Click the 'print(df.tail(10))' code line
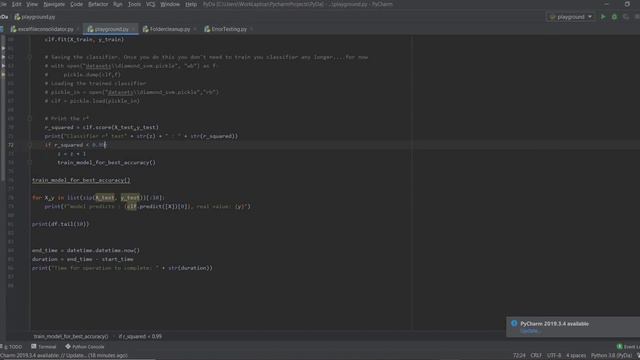This screenshot has height=360, width=640. 60,224
